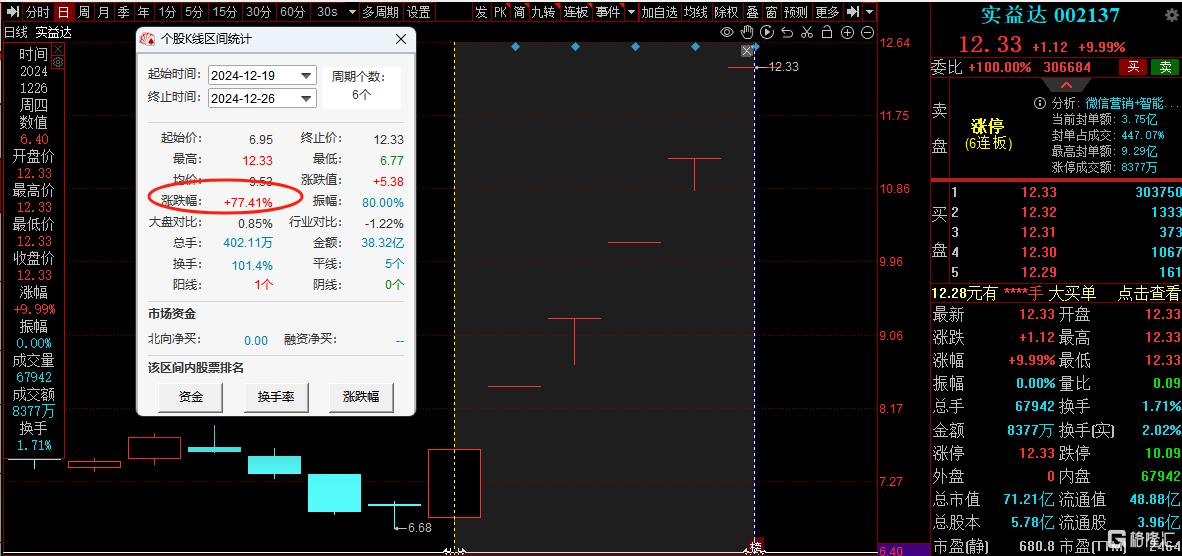Switch to 5分 minute chart
The height and width of the screenshot is (556, 1182).
[x=194, y=12]
